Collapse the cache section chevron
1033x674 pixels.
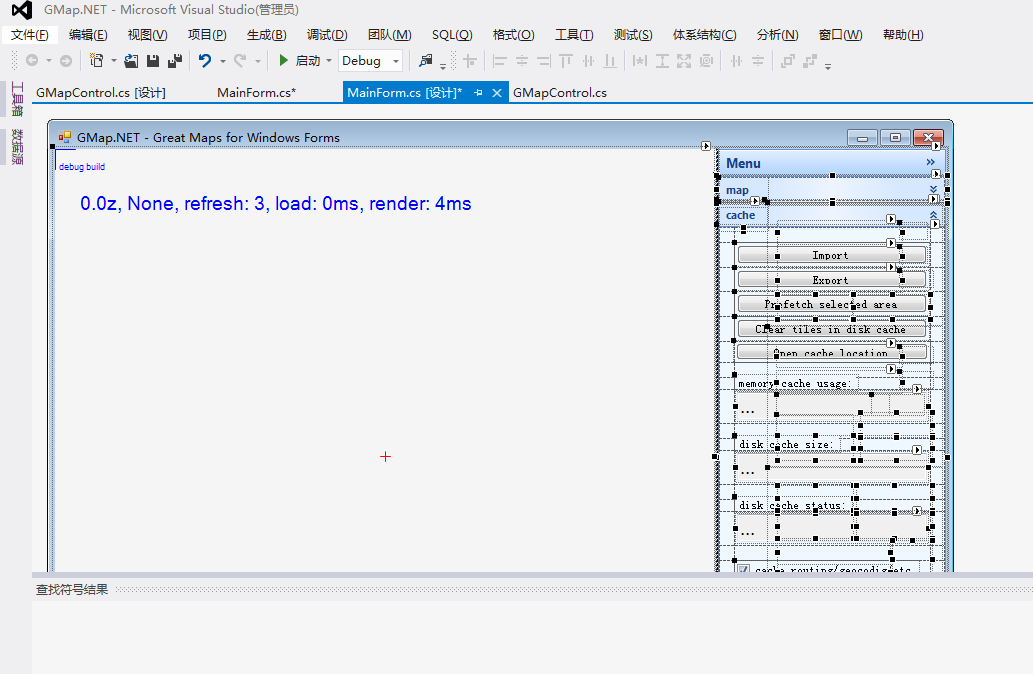934,215
